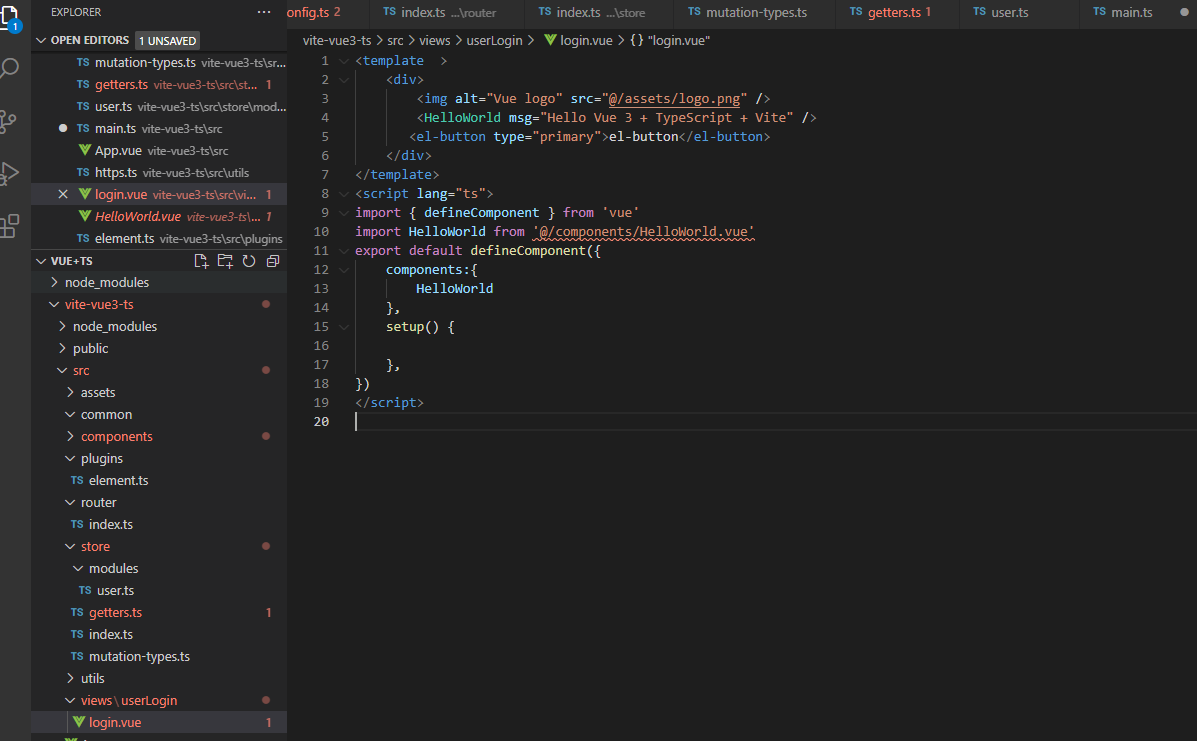
Task: Switch to the main.ts editor tab
Action: (x=1131, y=12)
